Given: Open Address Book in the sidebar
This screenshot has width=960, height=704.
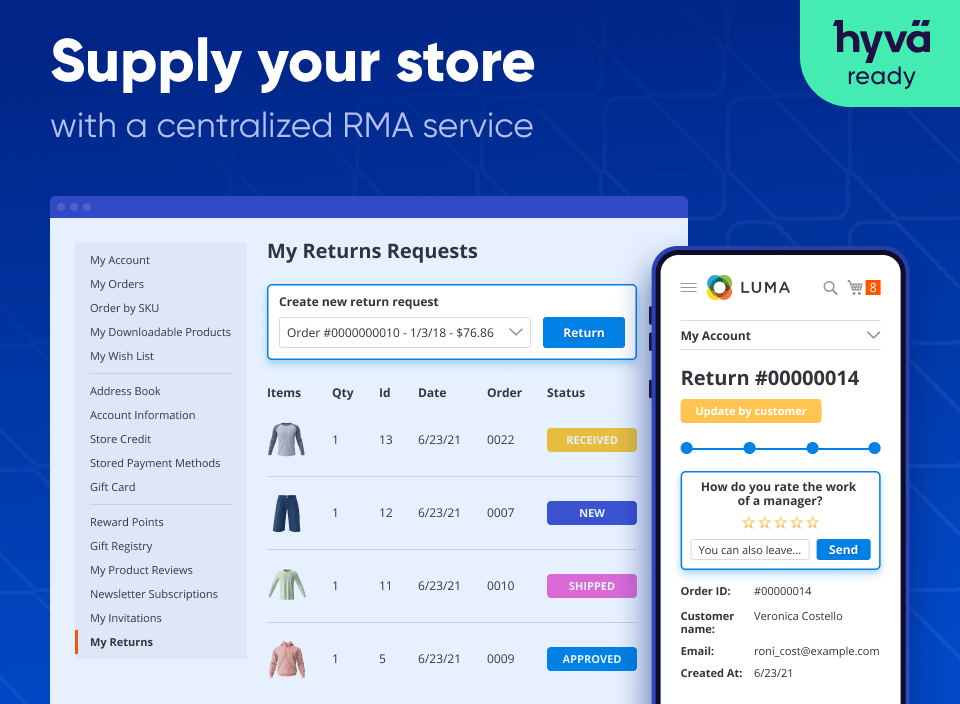Looking at the screenshot, I should (x=125, y=391).
